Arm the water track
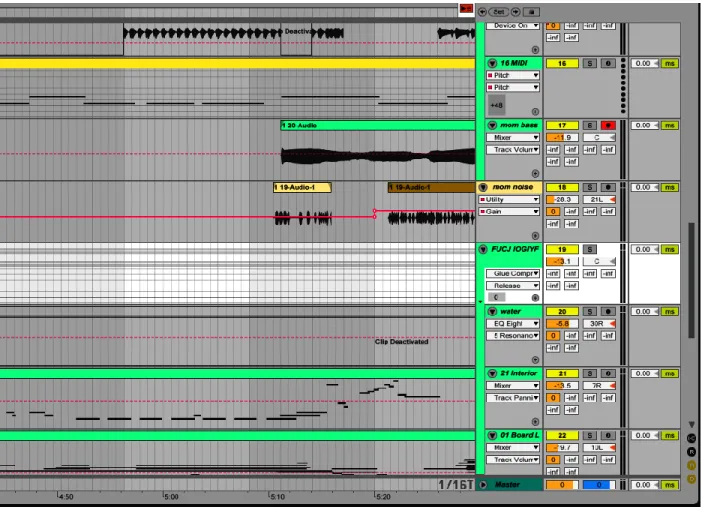Viewport: 702px width, 507px height. [608, 311]
